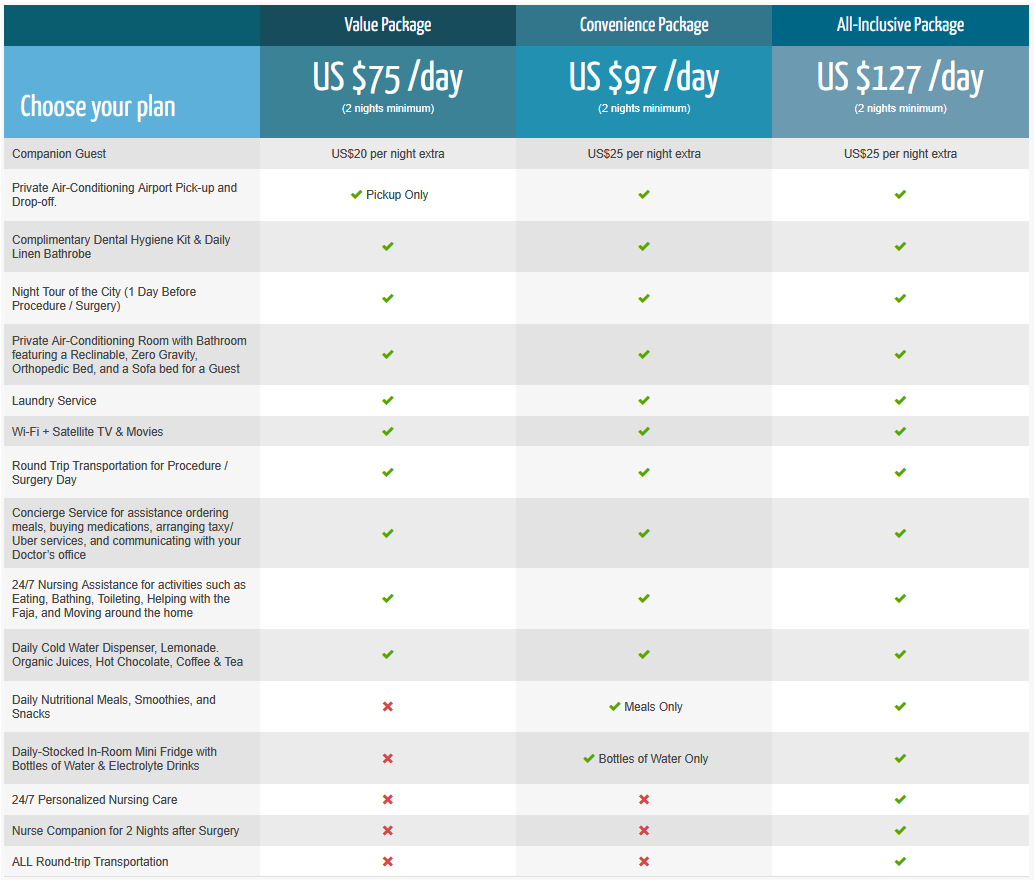The width and height of the screenshot is (1034, 880).
Task: Click All-Inclusive checkmark for ALL Round-trip Transportation
Action: [900, 862]
